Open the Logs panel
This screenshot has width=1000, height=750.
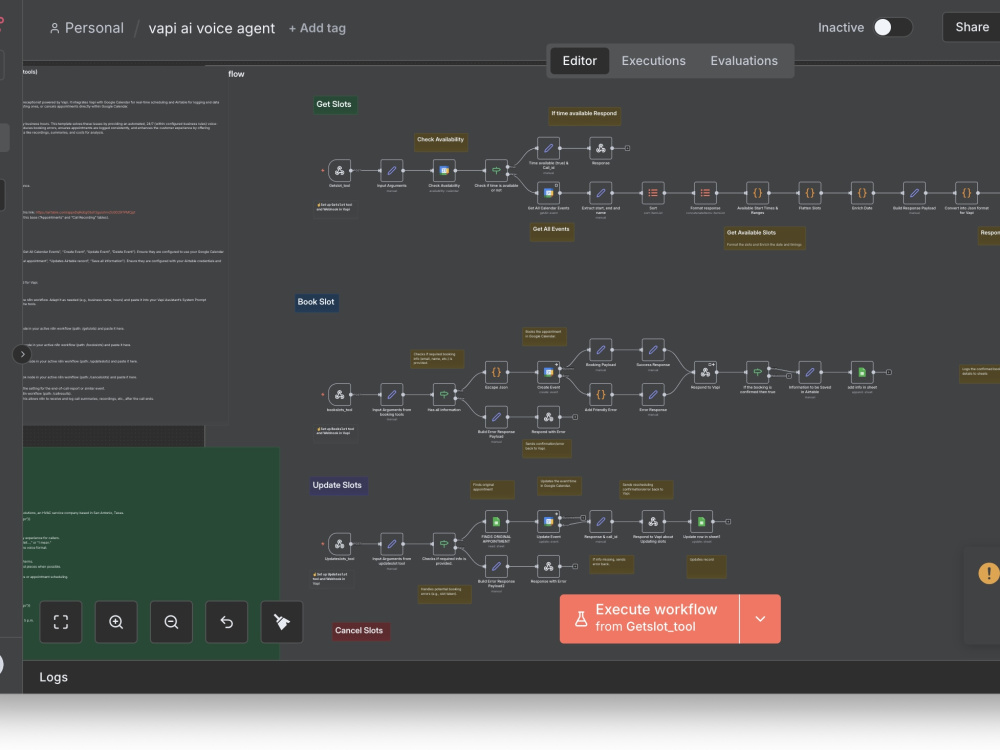[54, 677]
